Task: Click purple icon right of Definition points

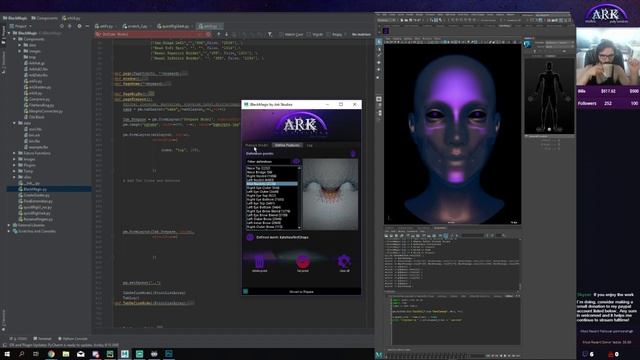Action: [x=353, y=153]
